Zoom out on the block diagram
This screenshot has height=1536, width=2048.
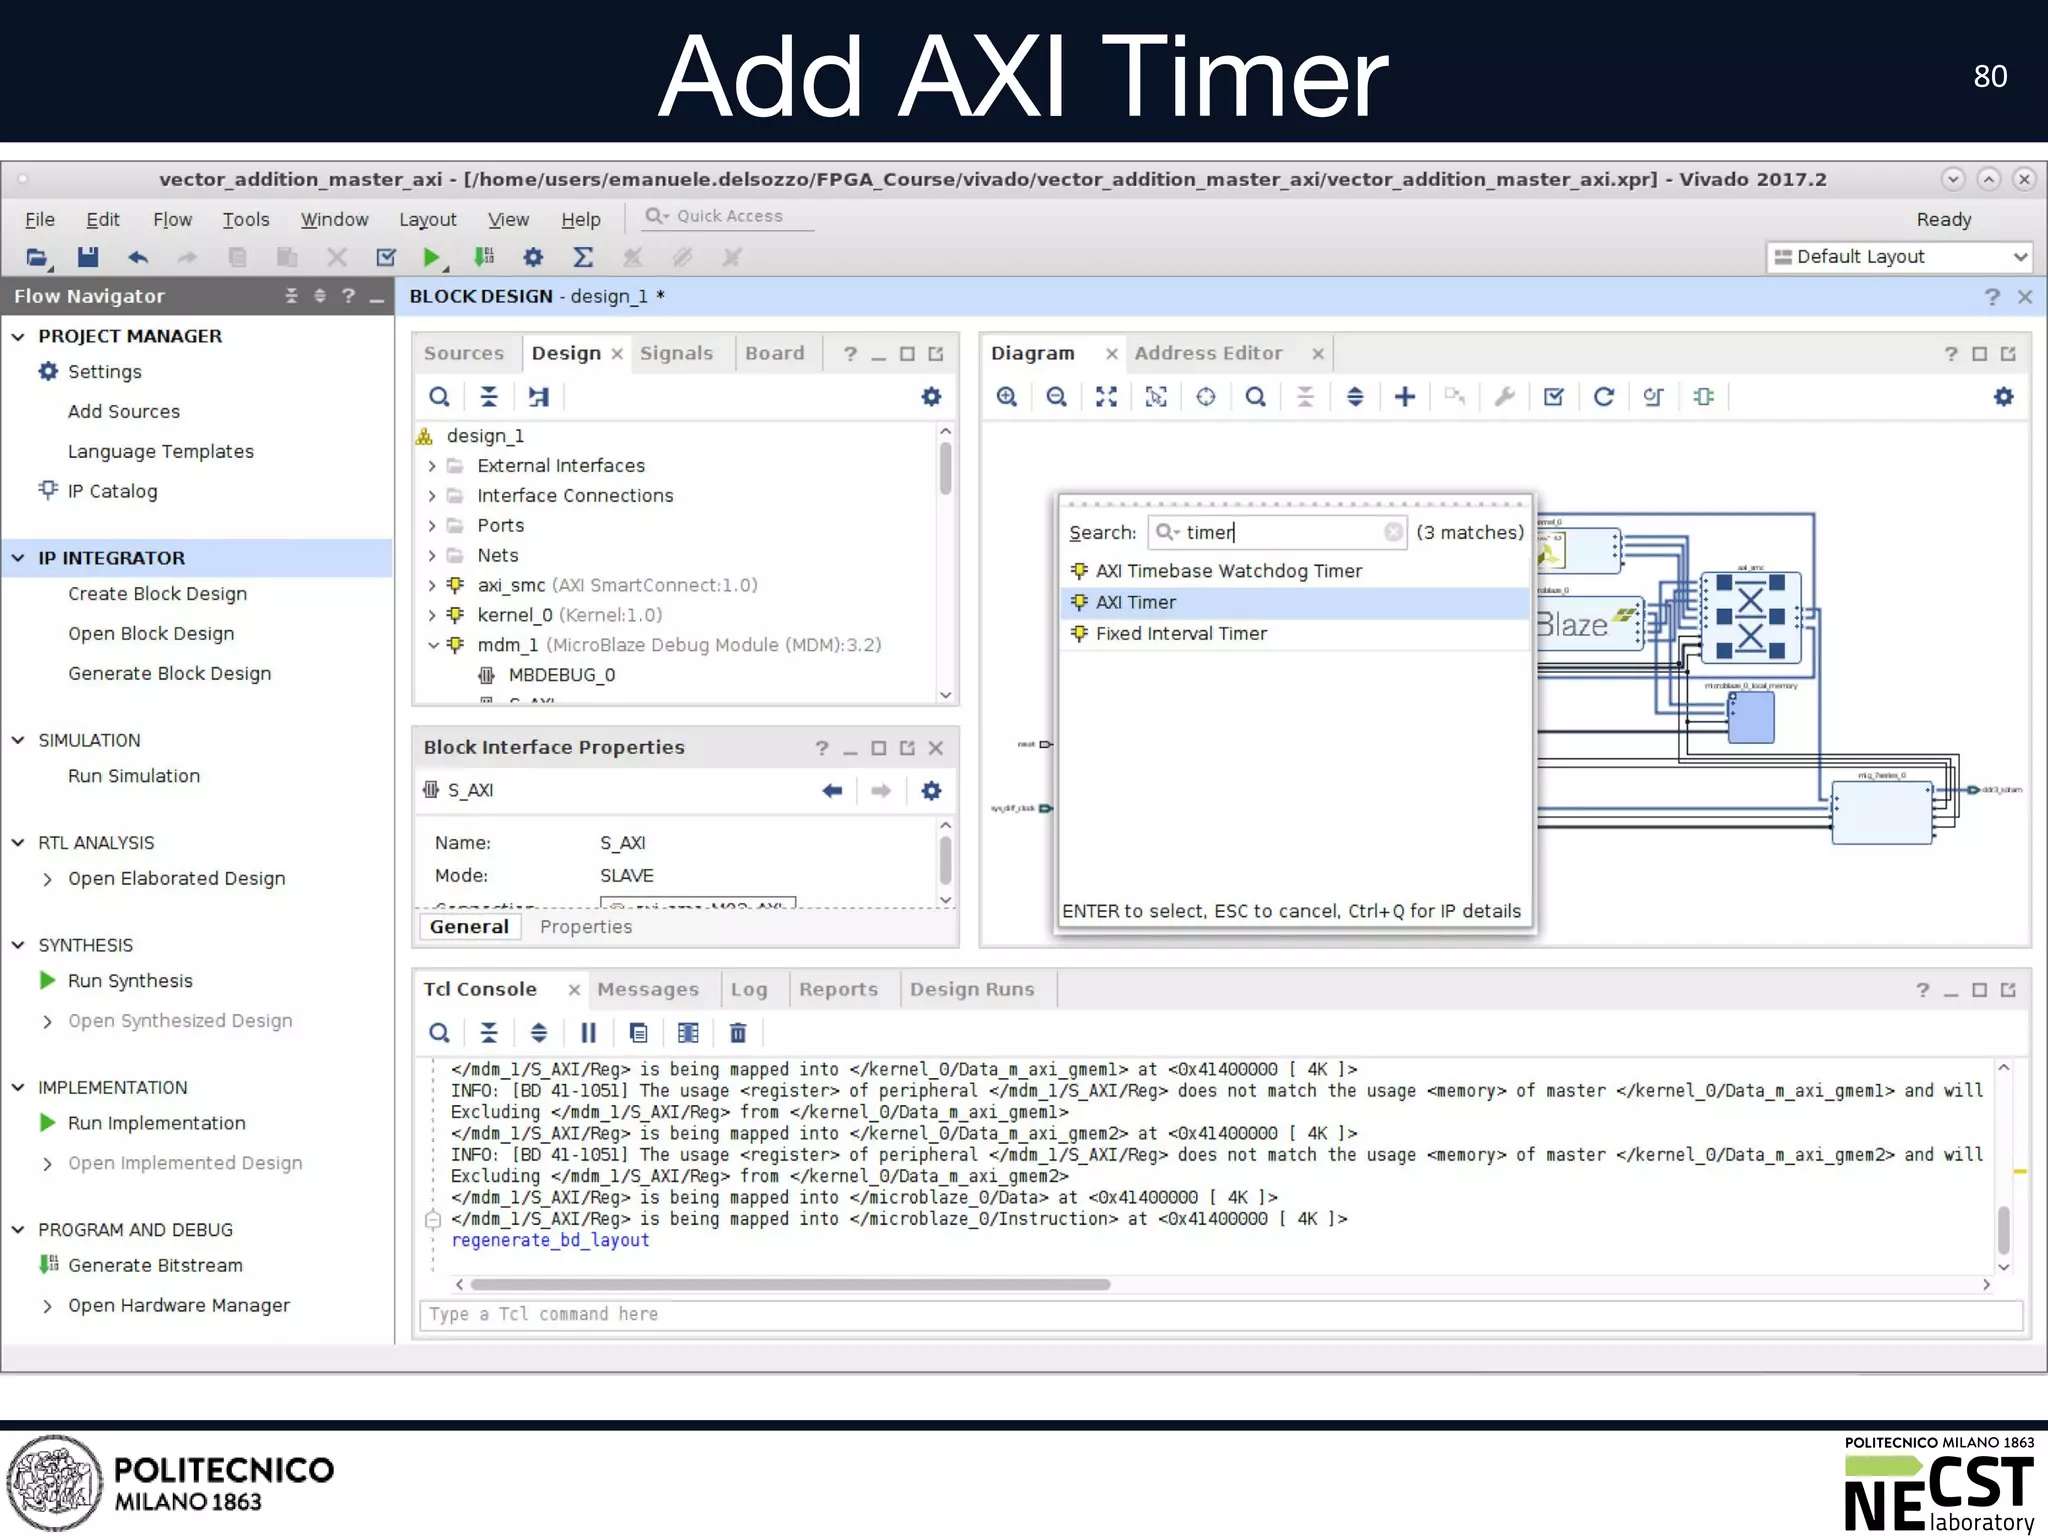click(1056, 397)
